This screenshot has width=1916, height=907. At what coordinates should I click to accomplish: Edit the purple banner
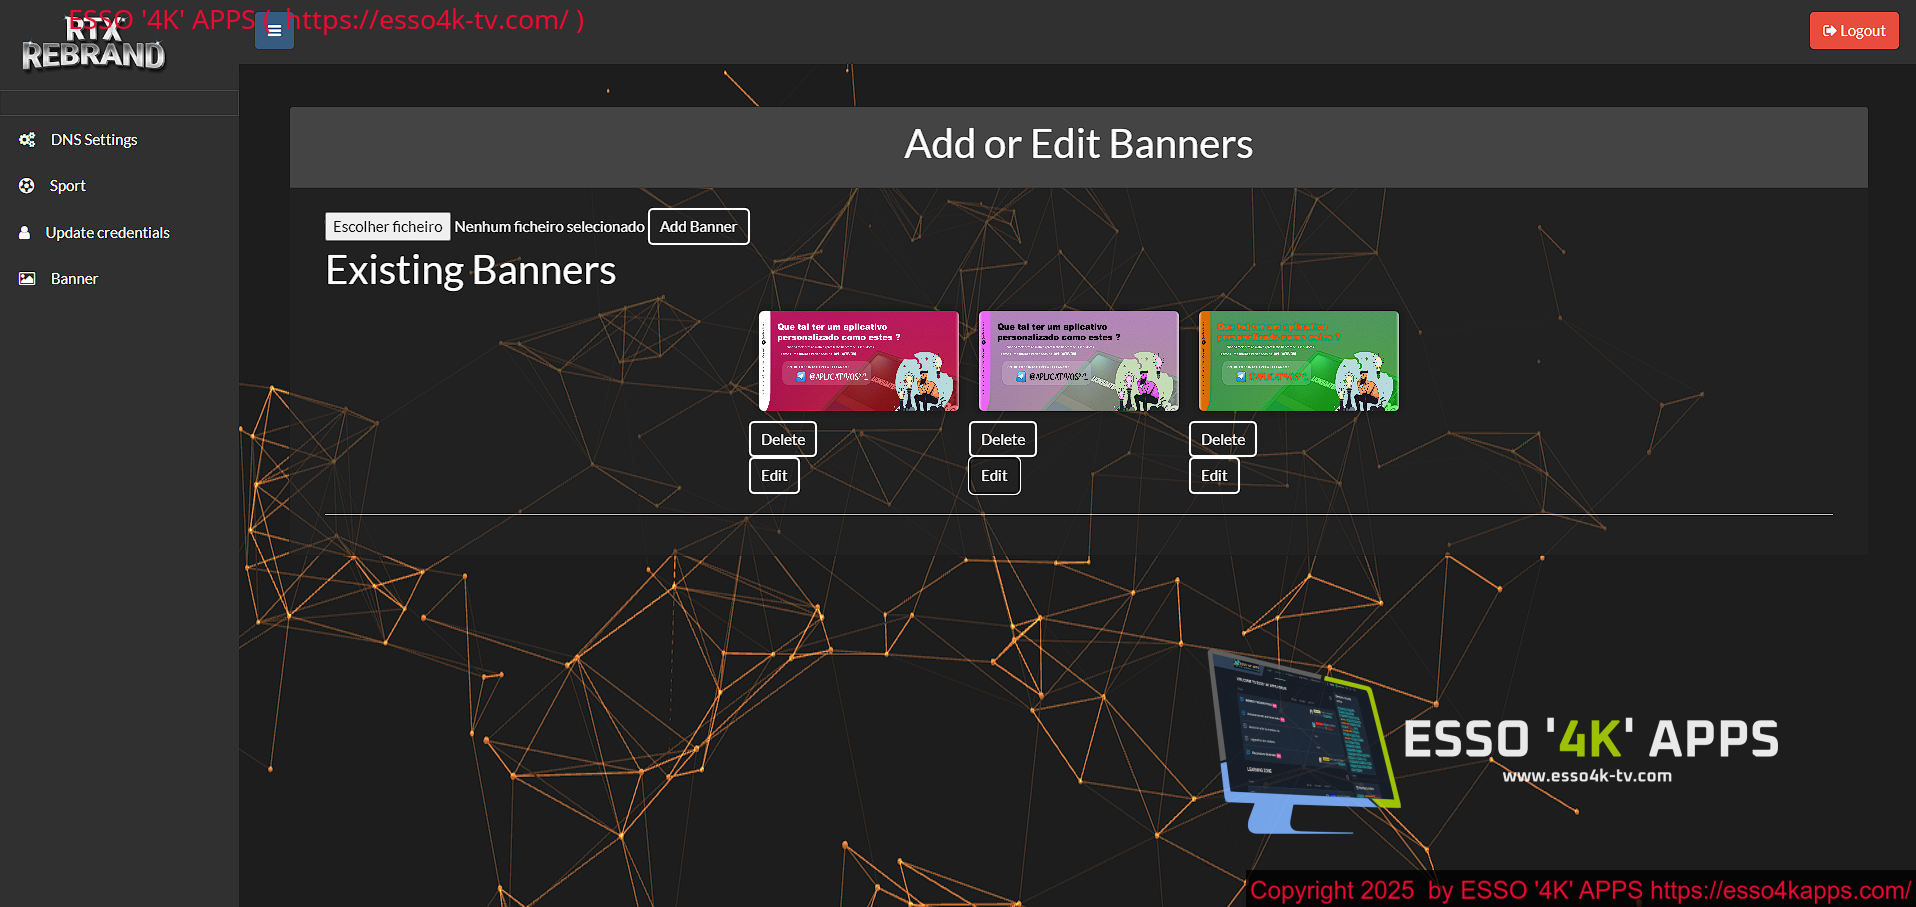[994, 475]
